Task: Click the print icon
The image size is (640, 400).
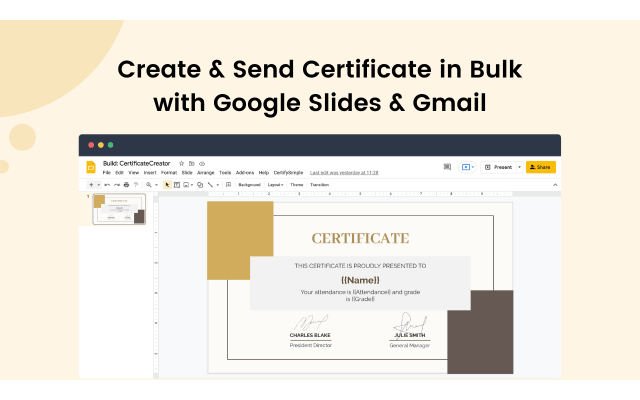Action: pyautogui.click(x=126, y=185)
